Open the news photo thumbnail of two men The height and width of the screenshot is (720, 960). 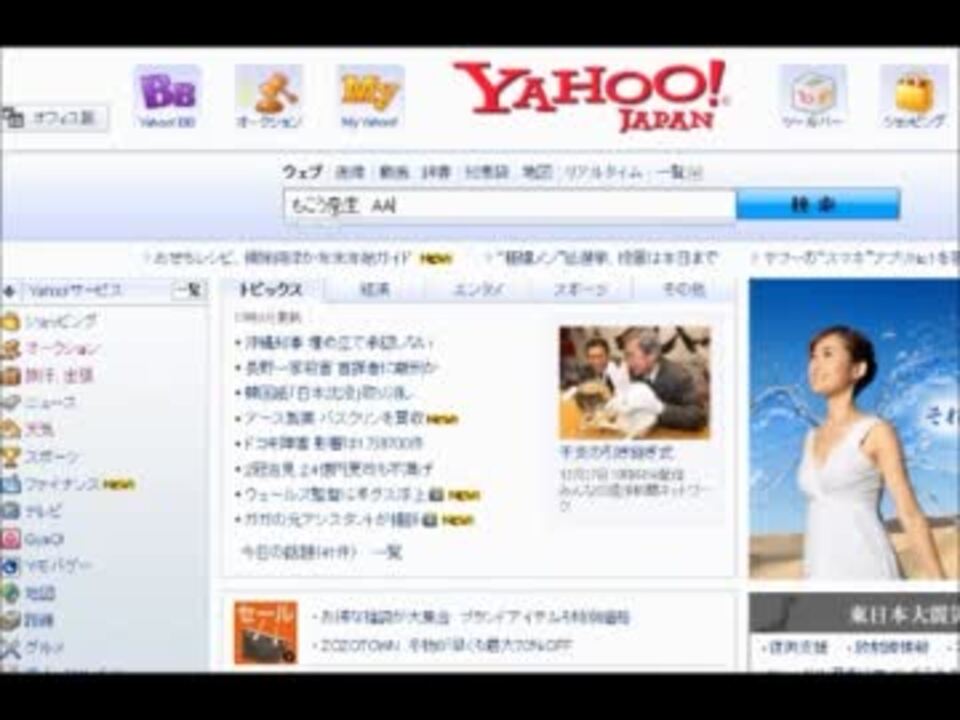click(x=635, y=382)
